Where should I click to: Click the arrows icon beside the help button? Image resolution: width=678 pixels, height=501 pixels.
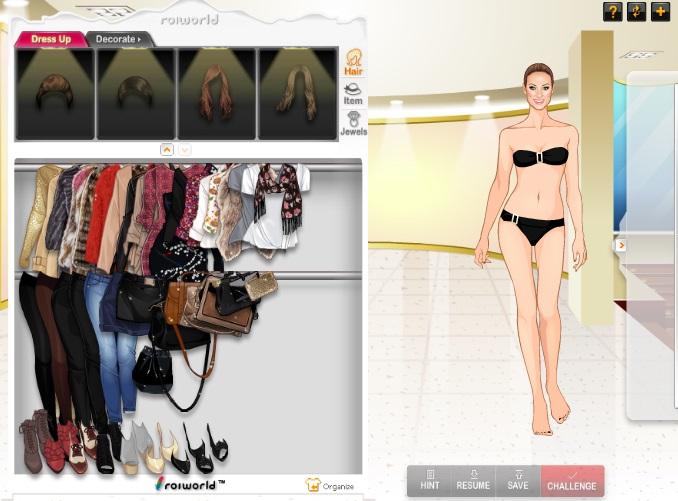coord(637,12)
